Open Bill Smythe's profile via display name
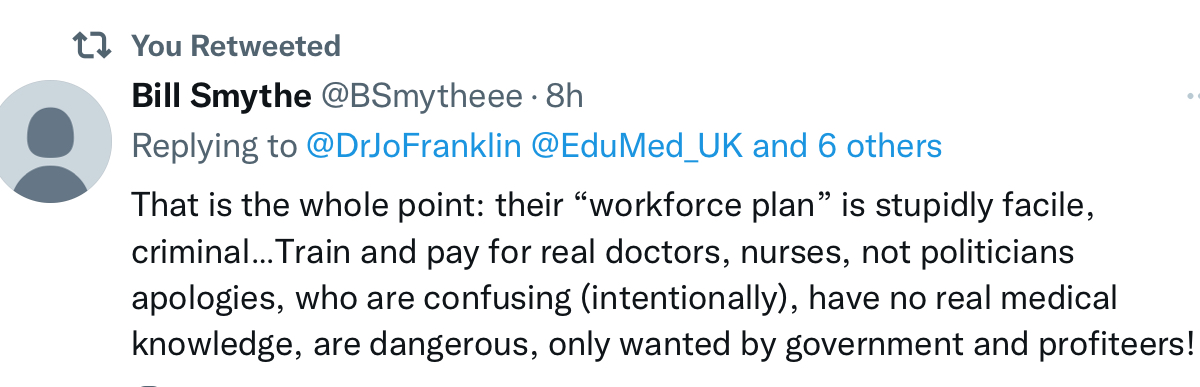 221,96
